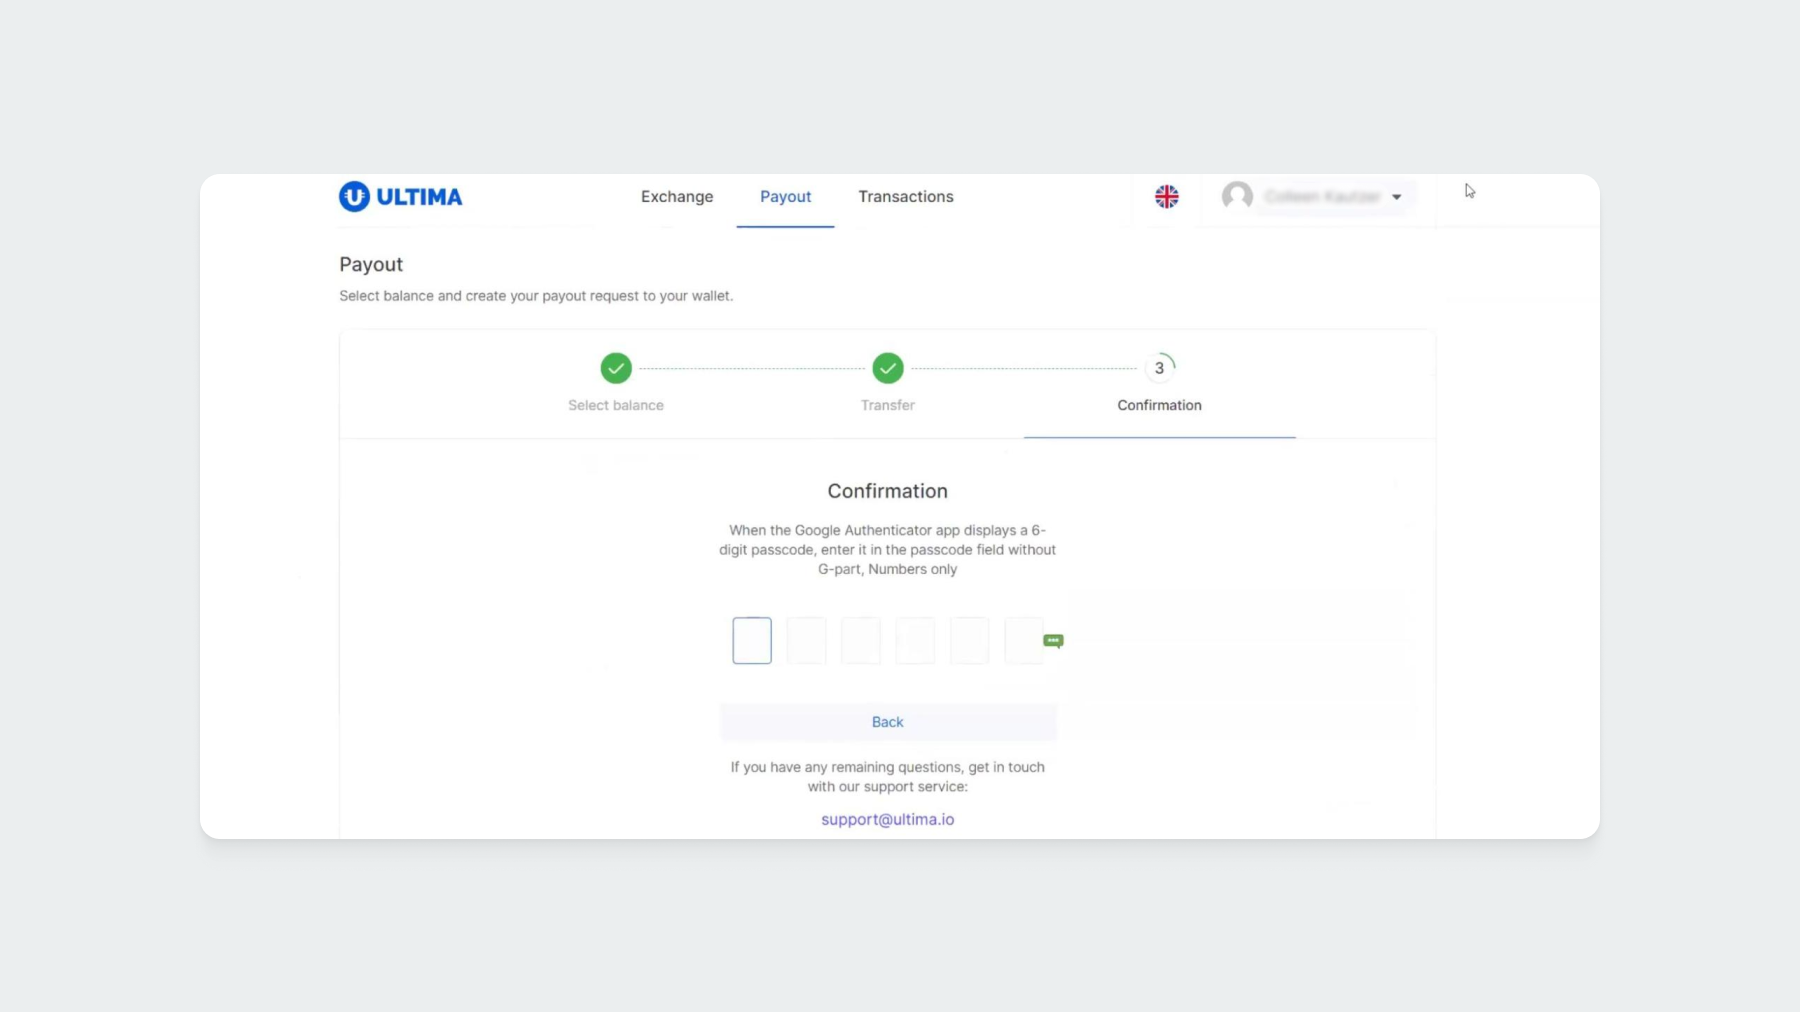Image resolution: width=1800 pixels, height=1012 pixels.
Task: Click the second passcode digit box
Action: point(806,640)
